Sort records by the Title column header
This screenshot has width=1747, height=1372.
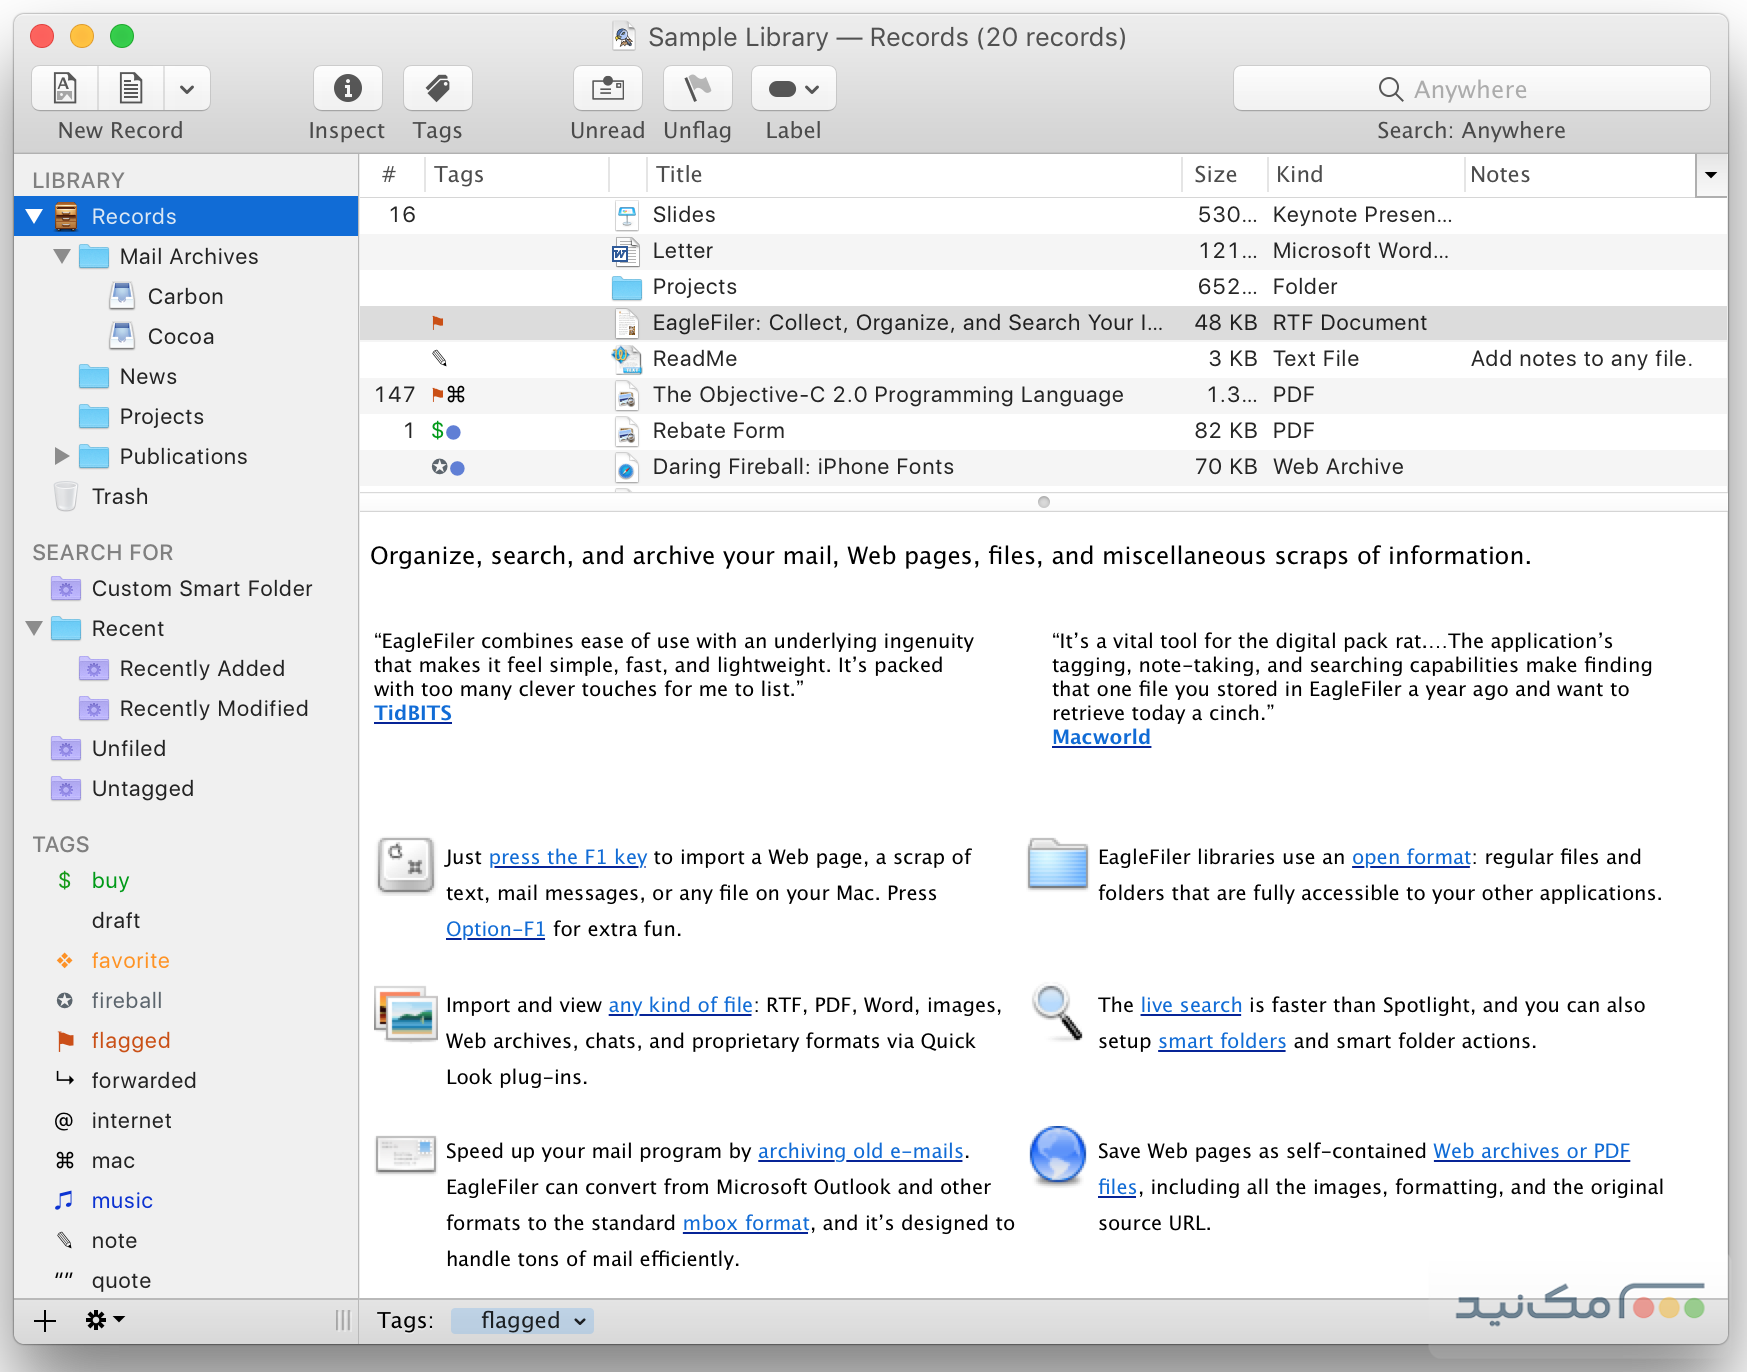click(x=678, y=175)
